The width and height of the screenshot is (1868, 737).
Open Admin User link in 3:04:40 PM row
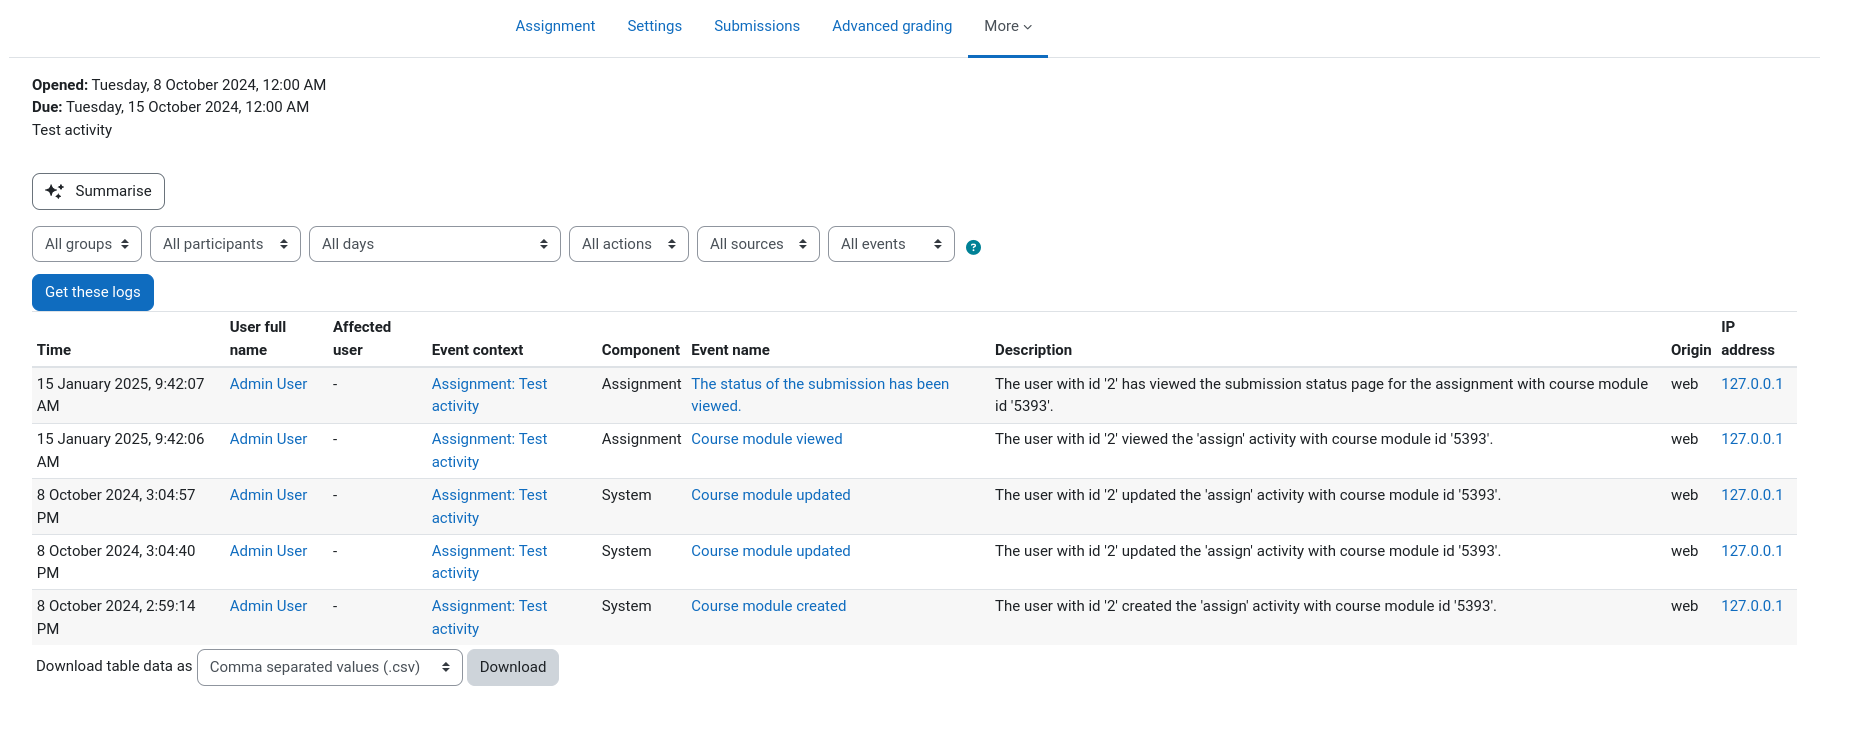268,551
